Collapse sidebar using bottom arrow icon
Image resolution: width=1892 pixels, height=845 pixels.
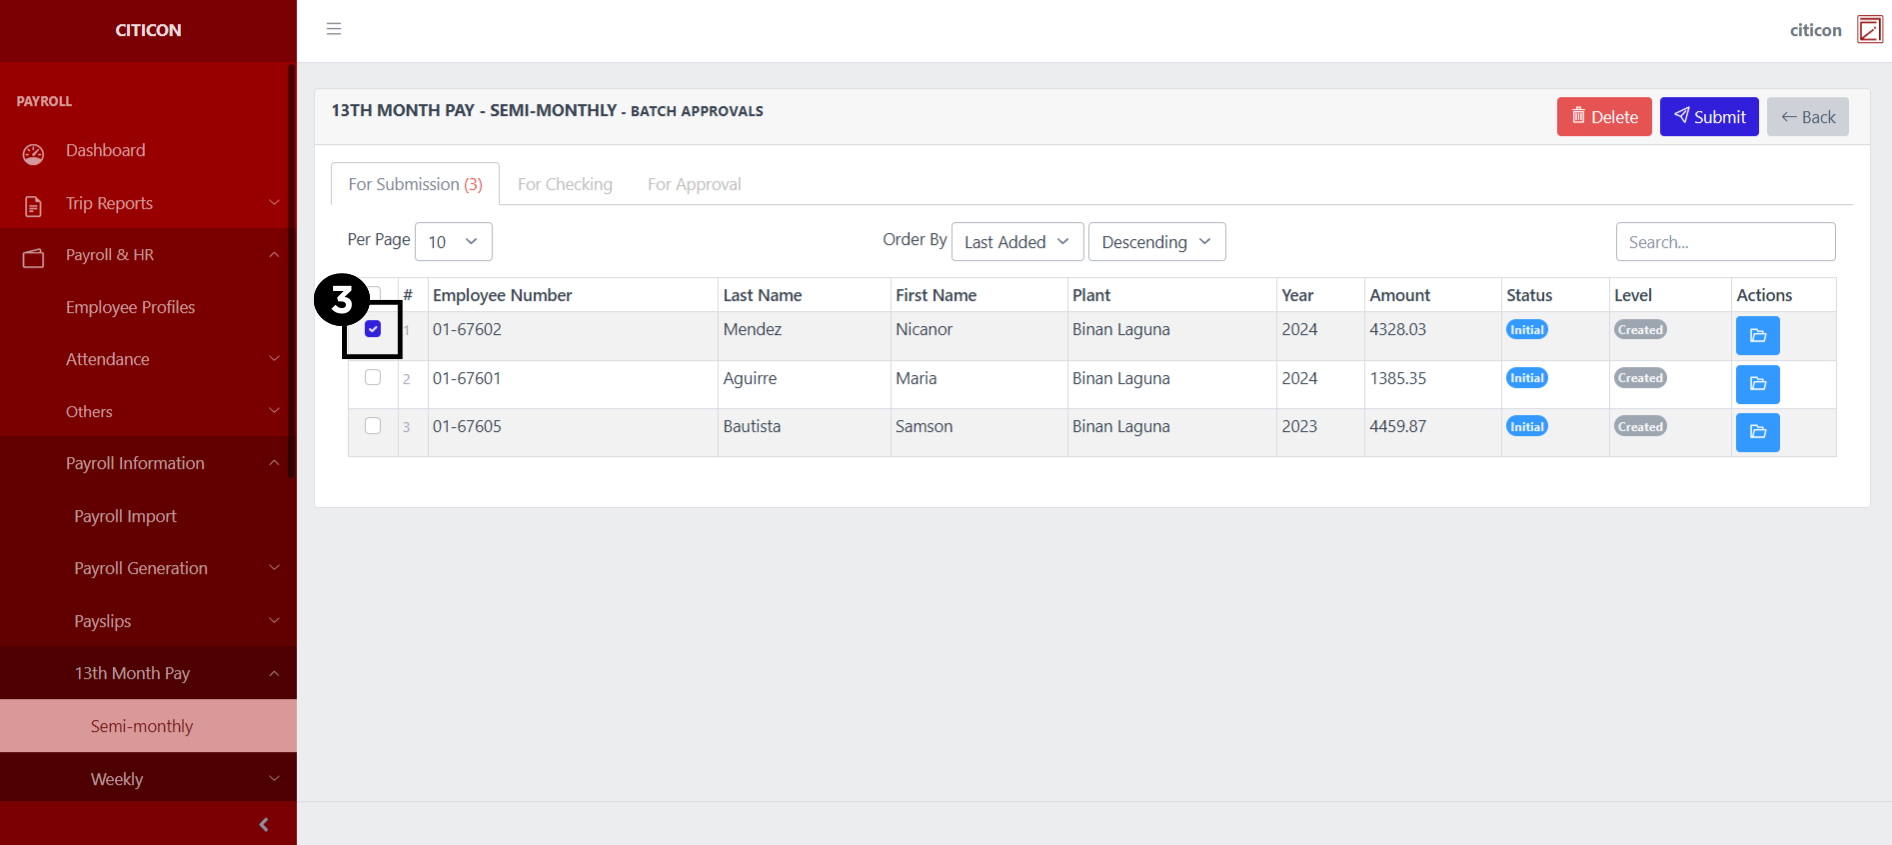coord(264,824)
